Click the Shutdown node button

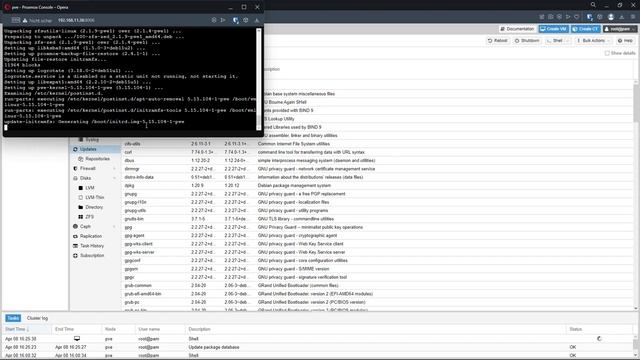coord(527,41)
